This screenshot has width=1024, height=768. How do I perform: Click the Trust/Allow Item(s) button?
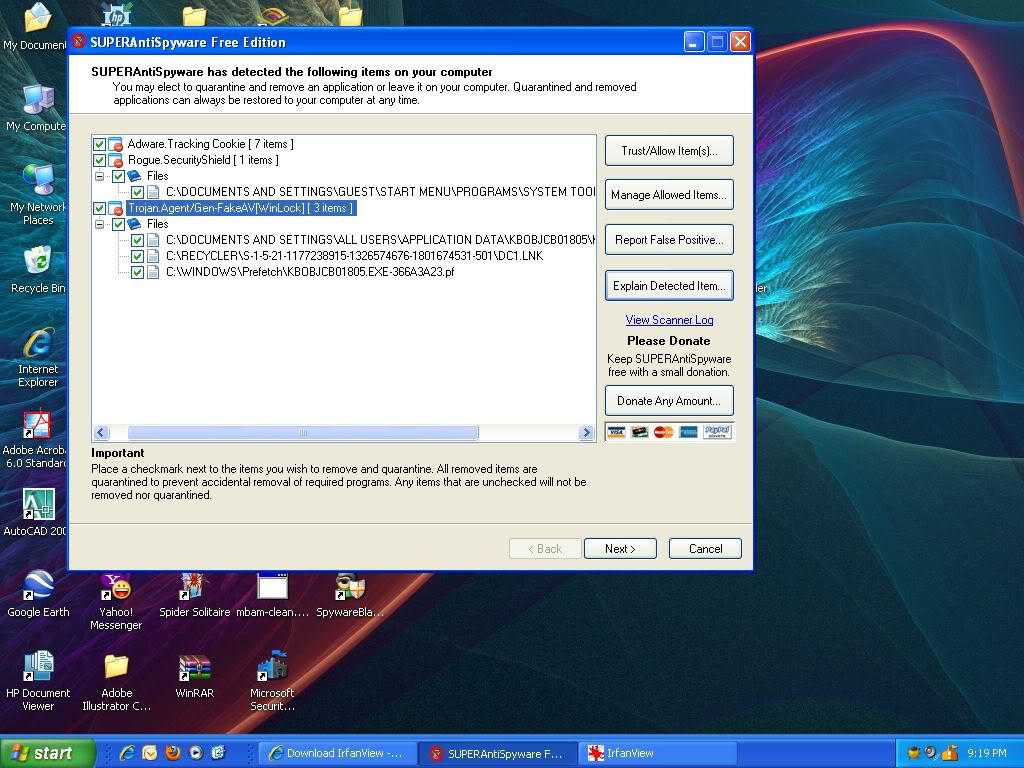click(669, 151)
